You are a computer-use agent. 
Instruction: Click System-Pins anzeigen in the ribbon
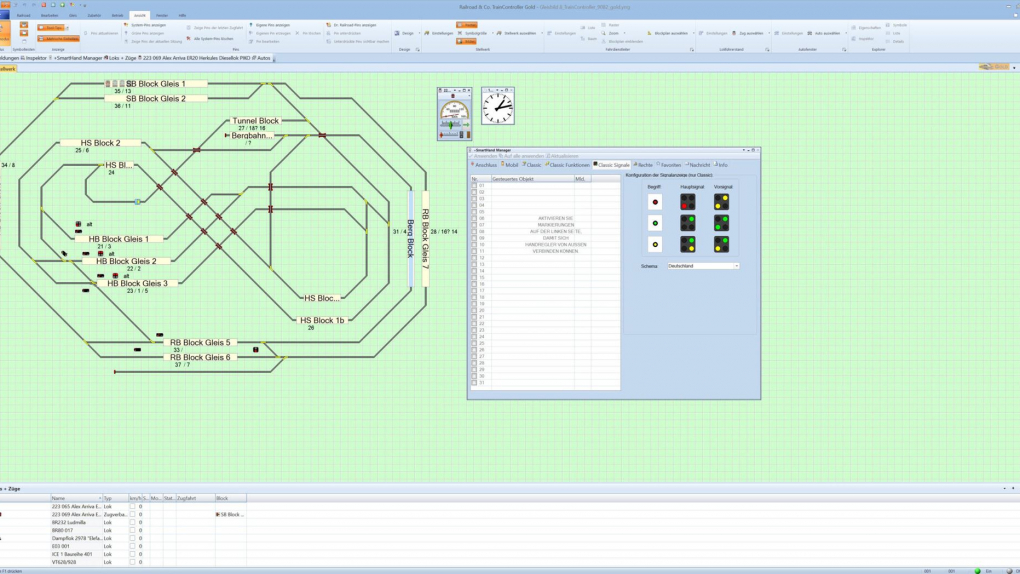[x=148, y=25]
